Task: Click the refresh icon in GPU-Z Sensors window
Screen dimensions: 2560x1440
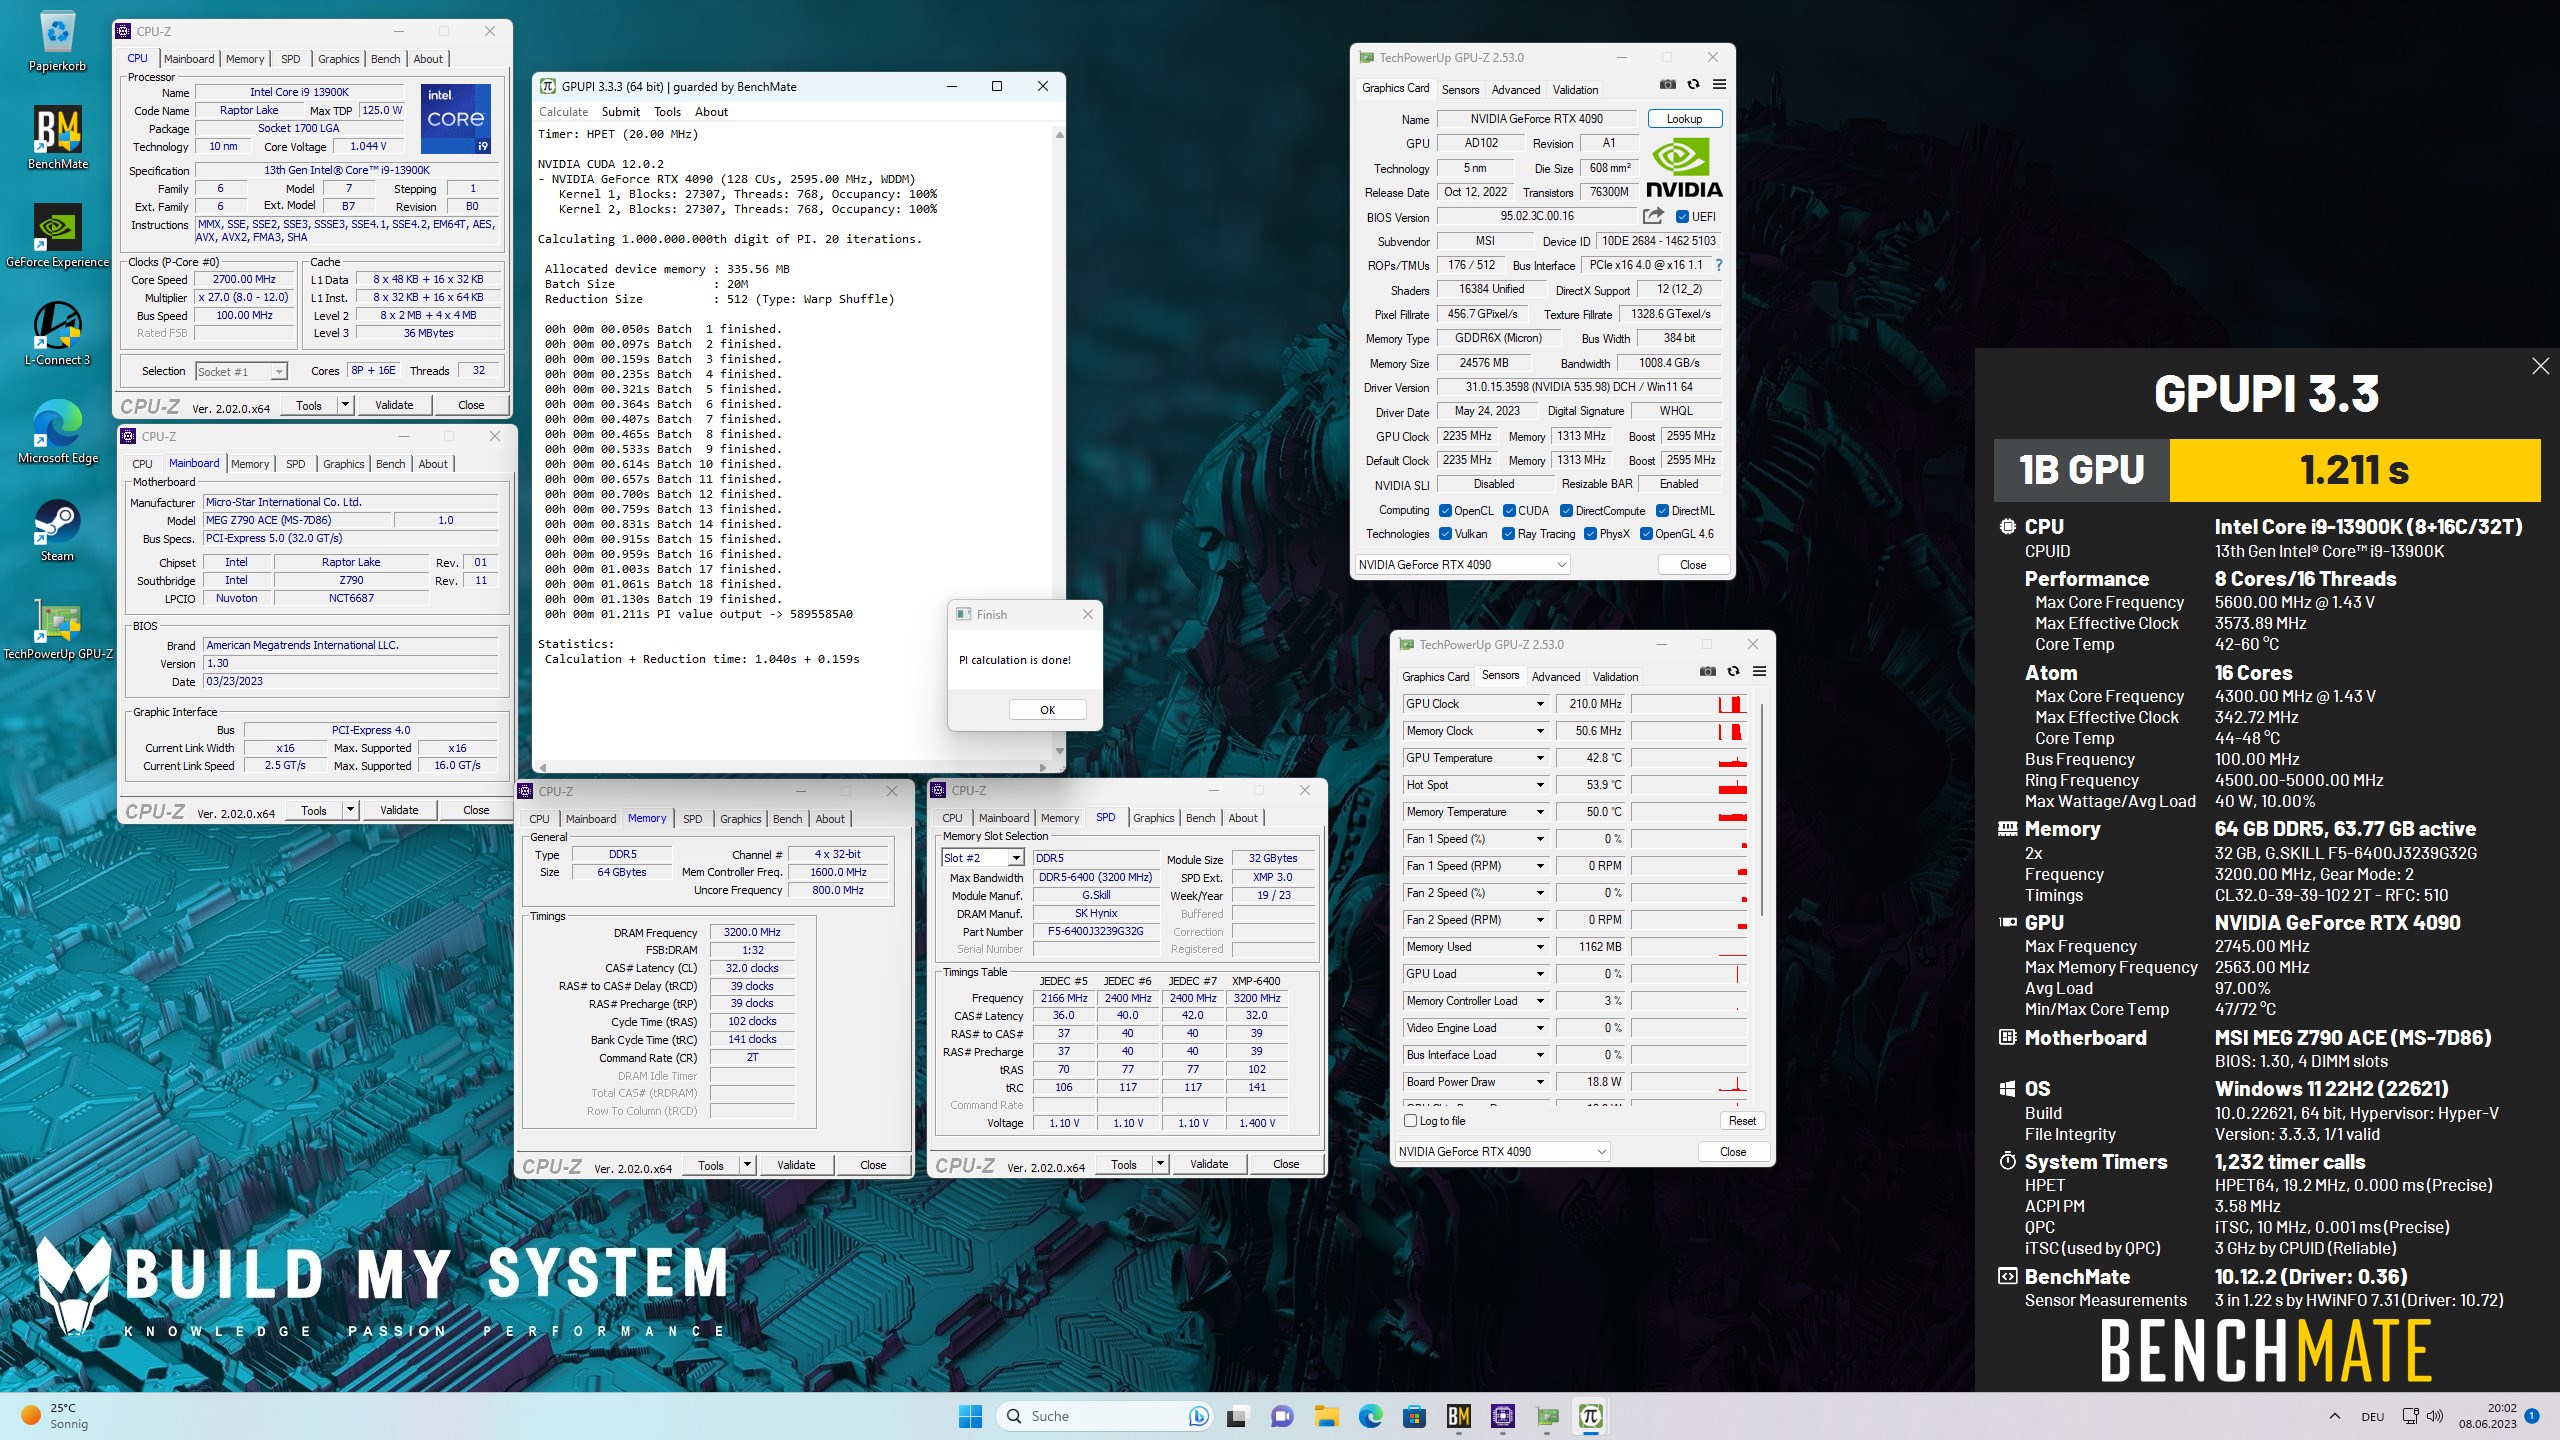Action: pos(1733,672)
